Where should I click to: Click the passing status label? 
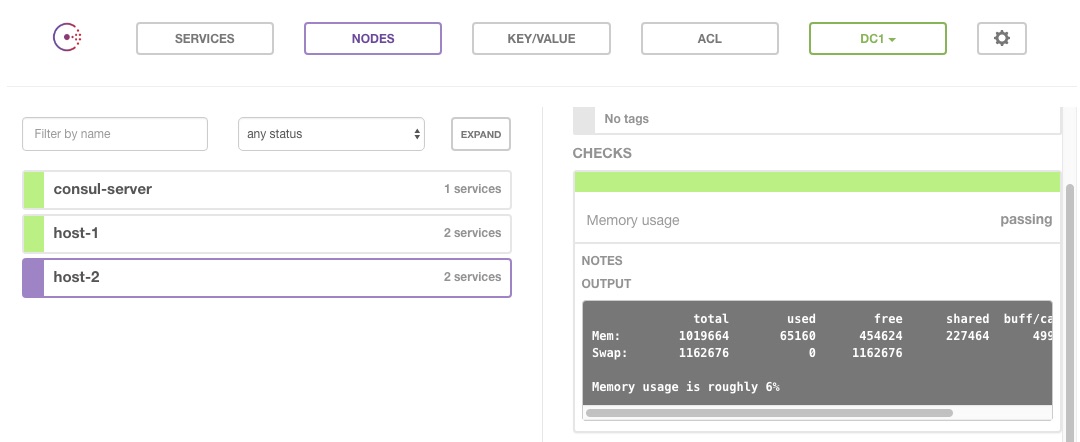tap(1026, 220)
